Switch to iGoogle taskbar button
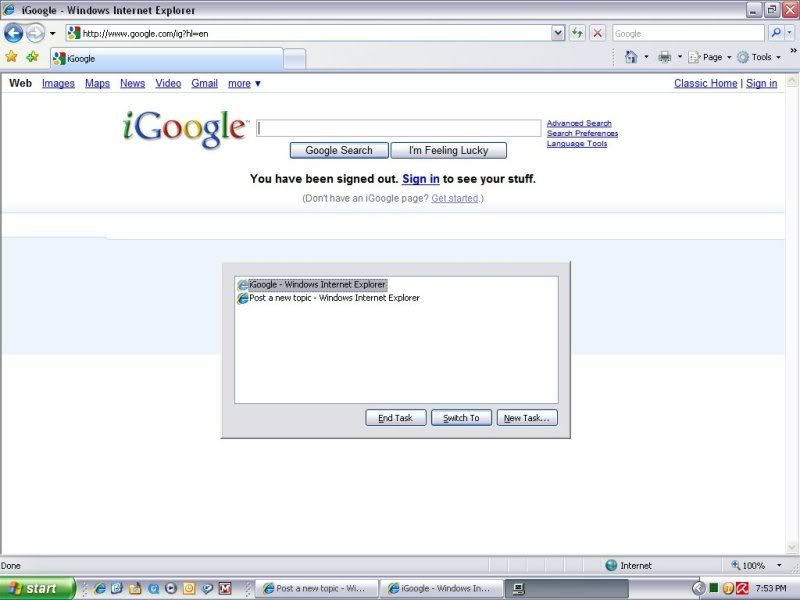 pyautogui.click(x=442, y=589)
